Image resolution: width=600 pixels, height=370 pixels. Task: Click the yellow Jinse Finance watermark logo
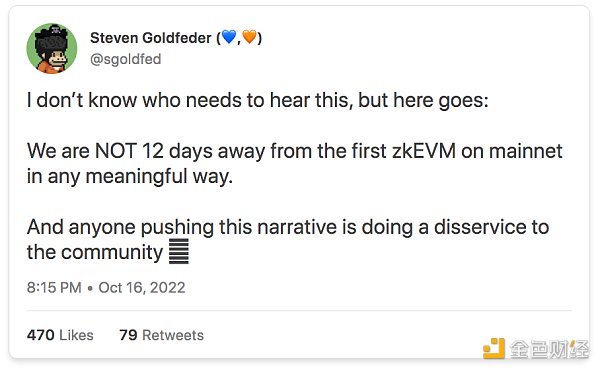pyautogui.click(x=494, y=348)
